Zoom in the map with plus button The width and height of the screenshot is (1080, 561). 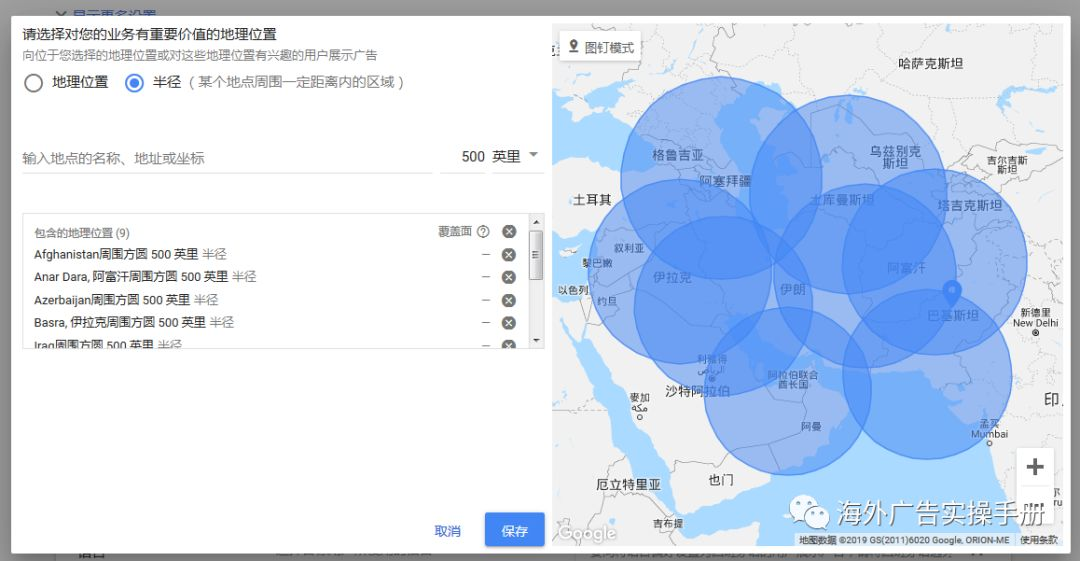pos(1035,467)
